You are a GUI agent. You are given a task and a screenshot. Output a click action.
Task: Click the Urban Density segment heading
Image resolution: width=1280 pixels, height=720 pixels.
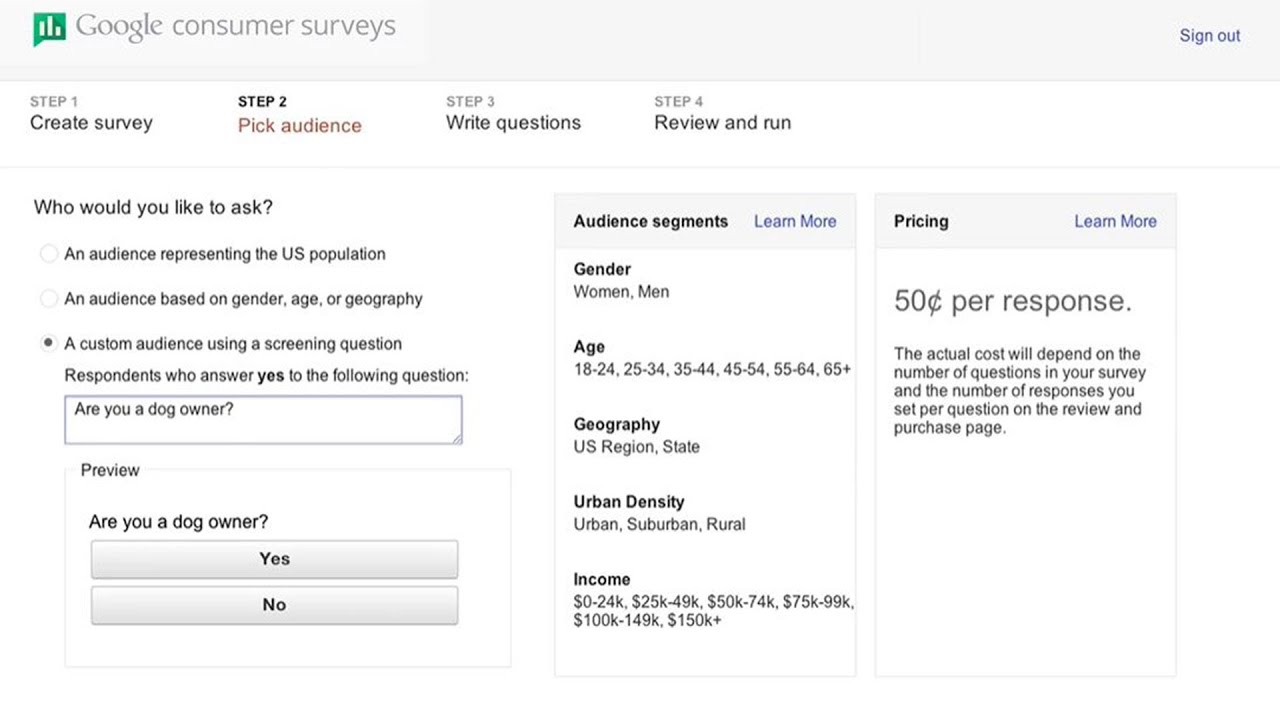click(628, 502)
